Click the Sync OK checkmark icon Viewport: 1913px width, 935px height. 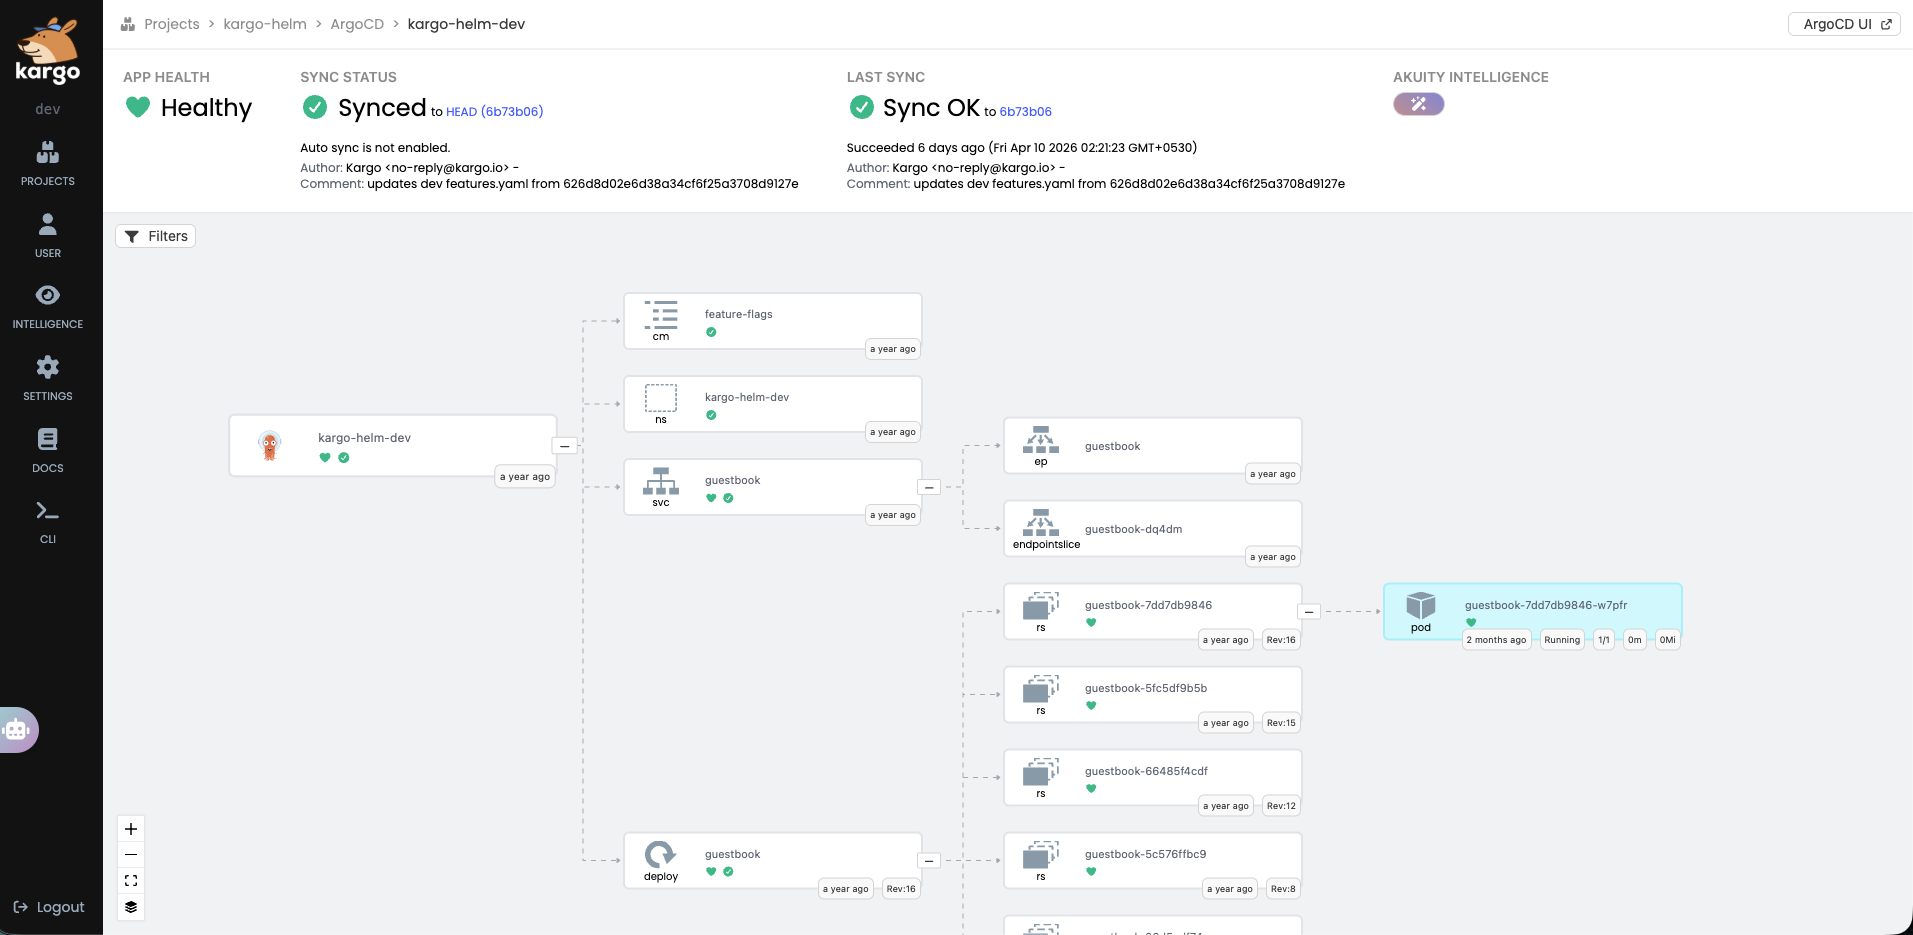tap(861, 107)
